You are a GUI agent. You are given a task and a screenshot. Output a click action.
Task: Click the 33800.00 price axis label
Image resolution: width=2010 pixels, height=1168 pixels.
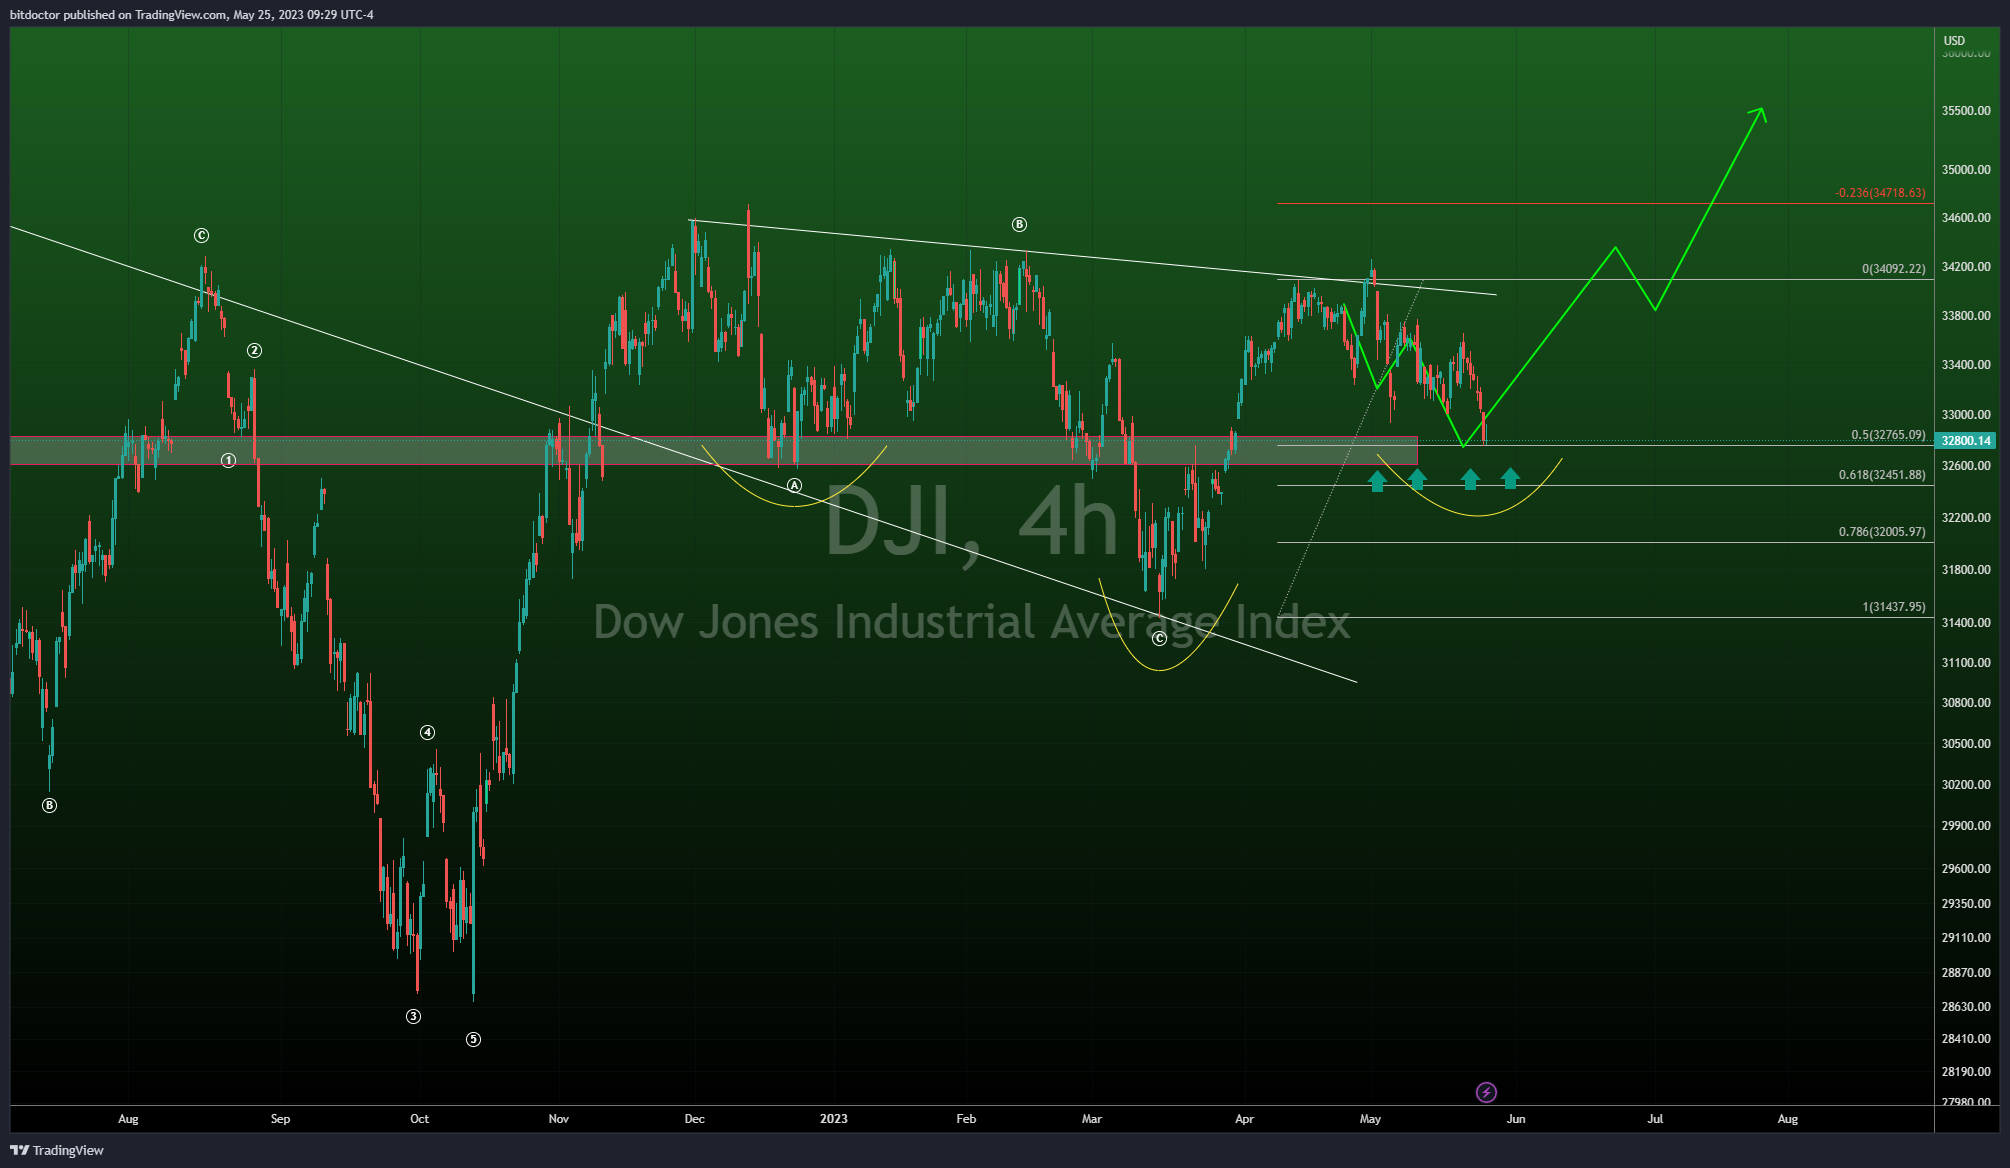[1966, 316]
